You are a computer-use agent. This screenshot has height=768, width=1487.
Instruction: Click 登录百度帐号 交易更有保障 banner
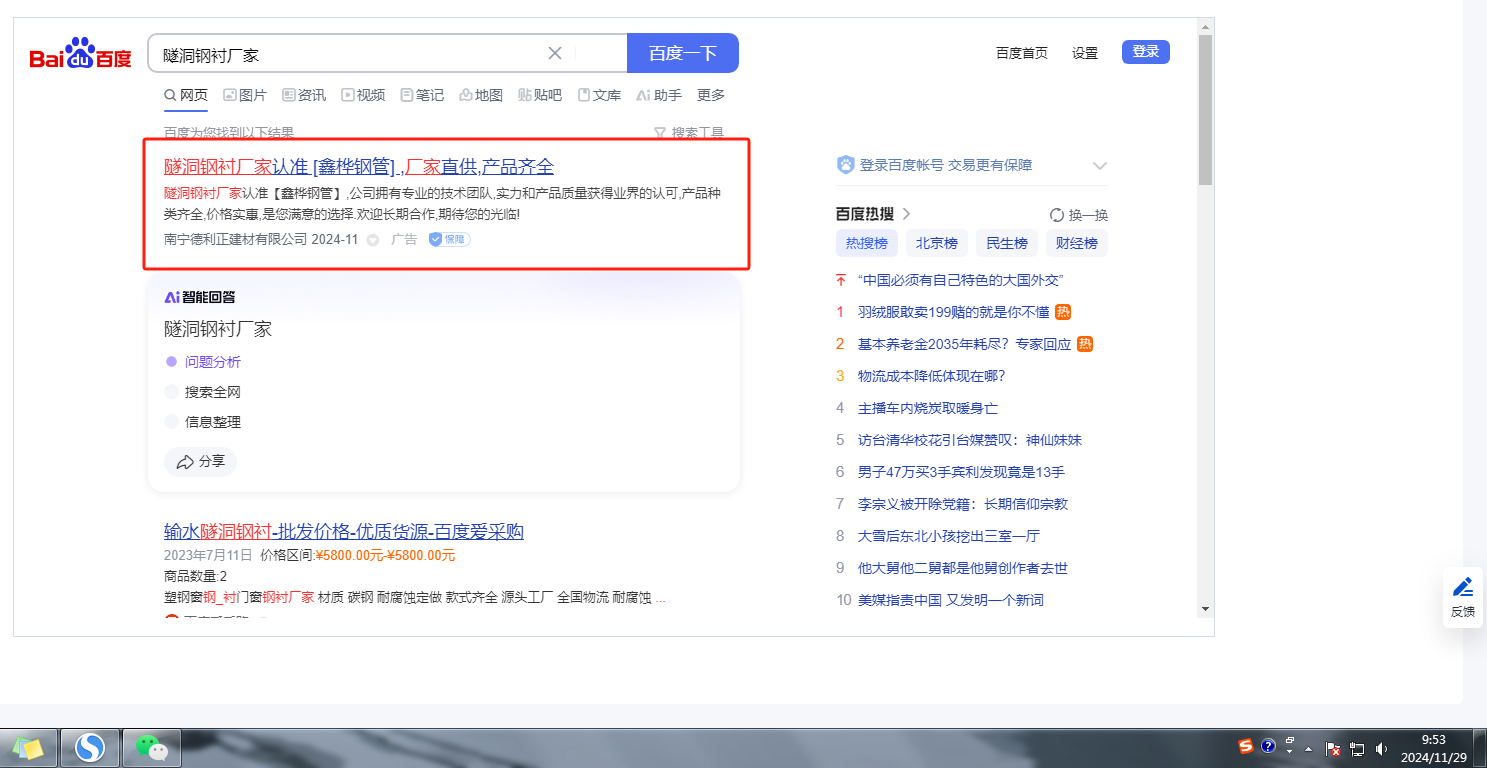pyautogui.click(x=946, y=165)
